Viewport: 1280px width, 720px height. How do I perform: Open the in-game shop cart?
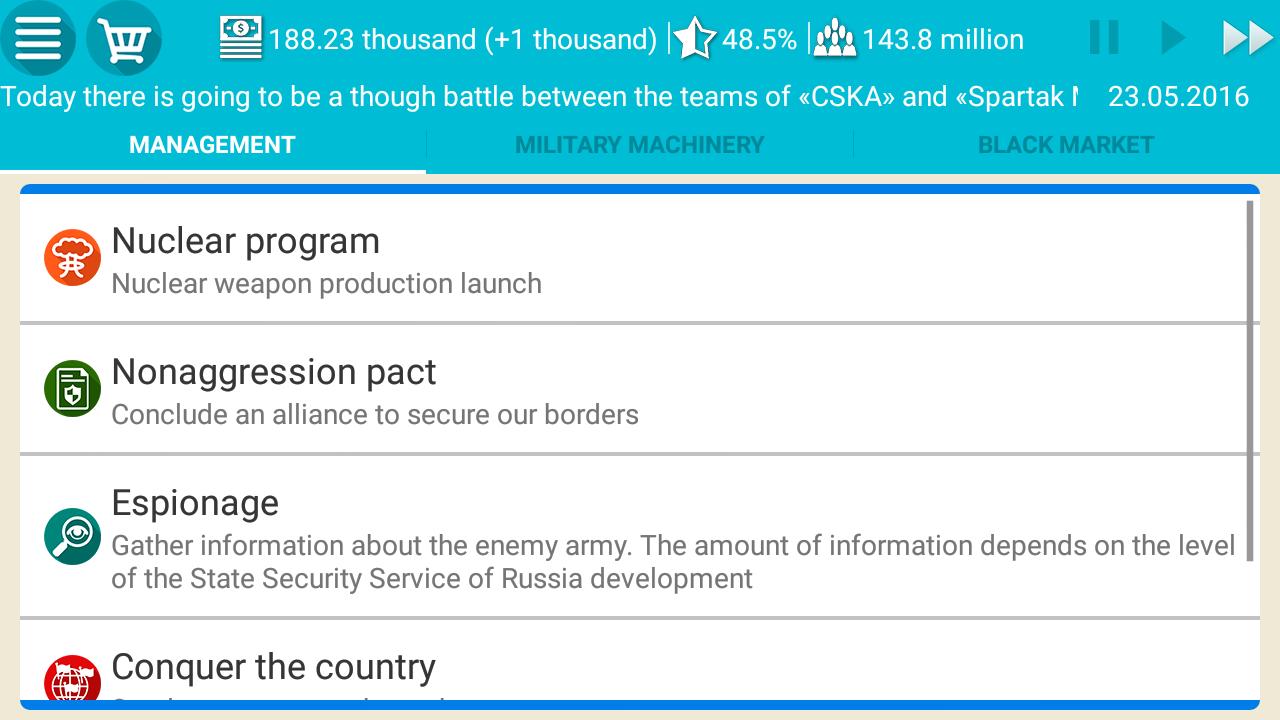click(x=122, y=38)
